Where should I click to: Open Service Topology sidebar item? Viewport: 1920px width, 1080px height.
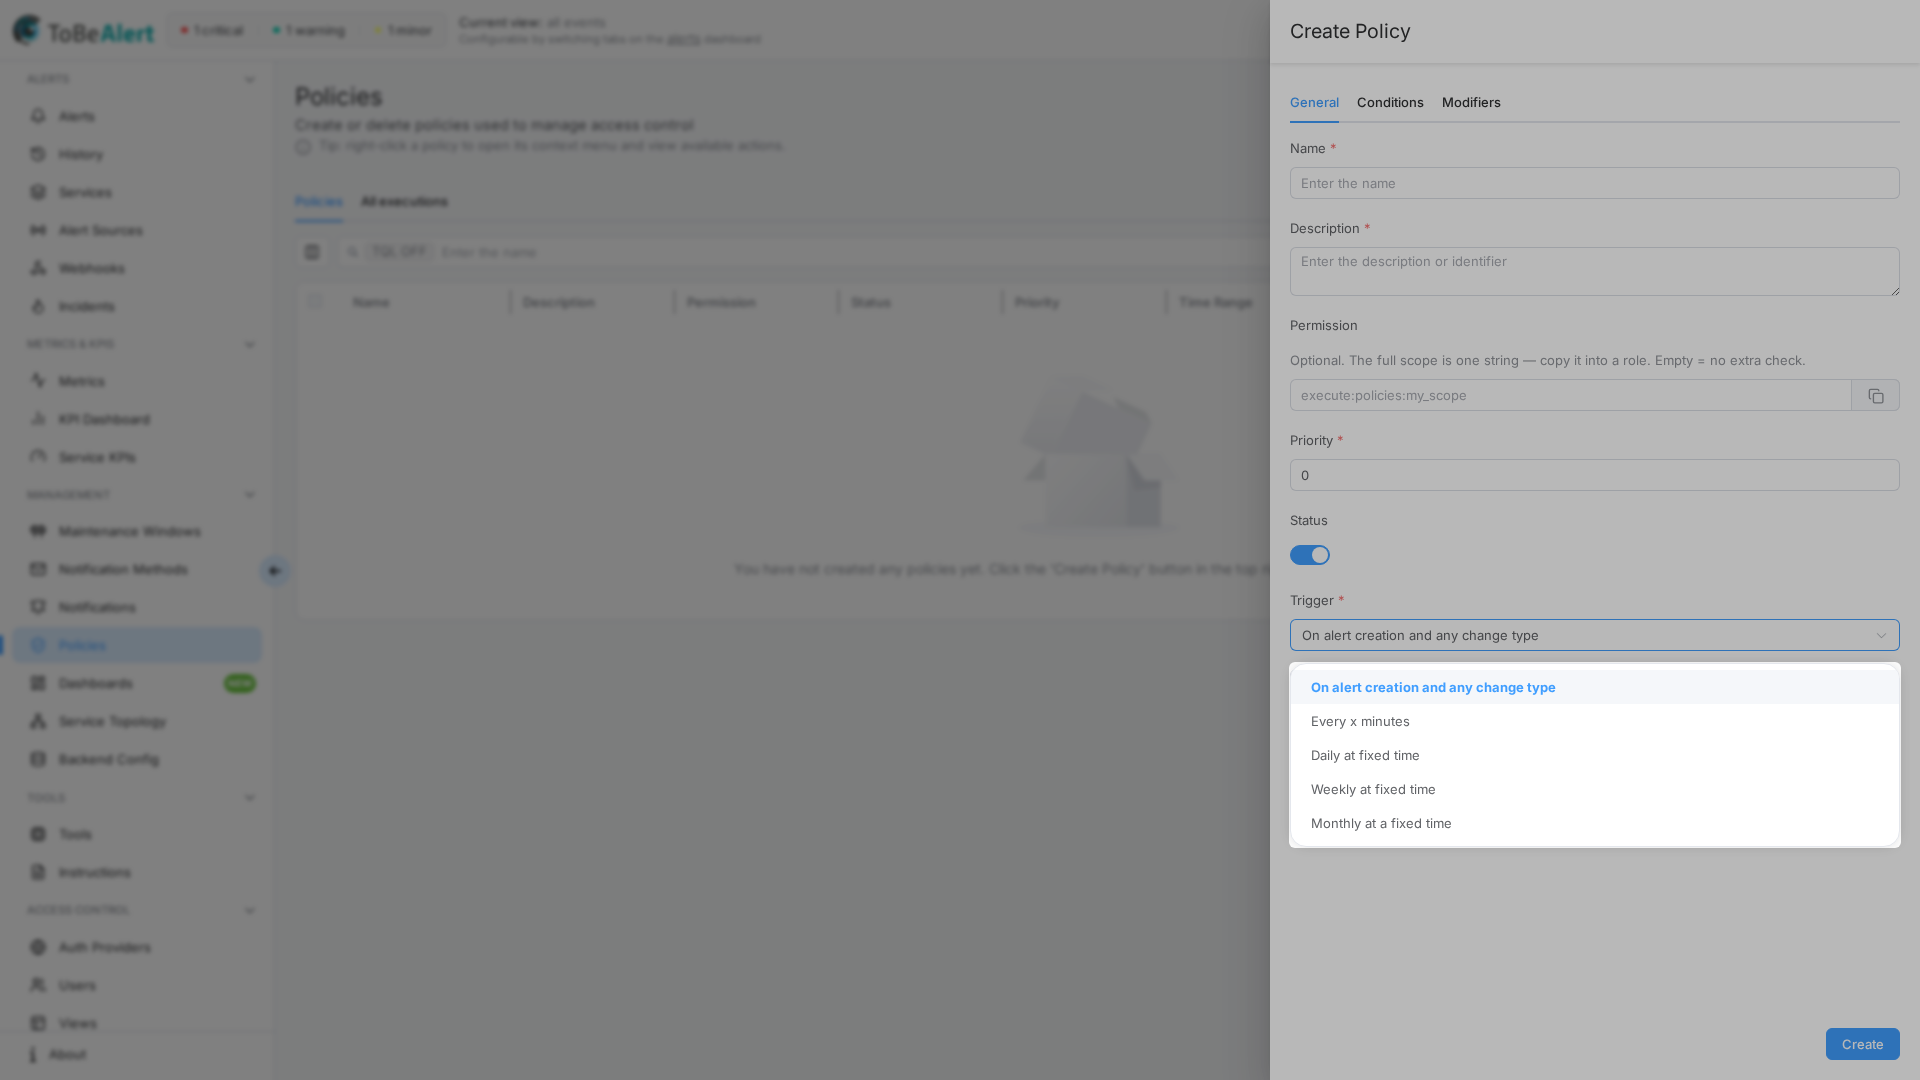[137, 721]
